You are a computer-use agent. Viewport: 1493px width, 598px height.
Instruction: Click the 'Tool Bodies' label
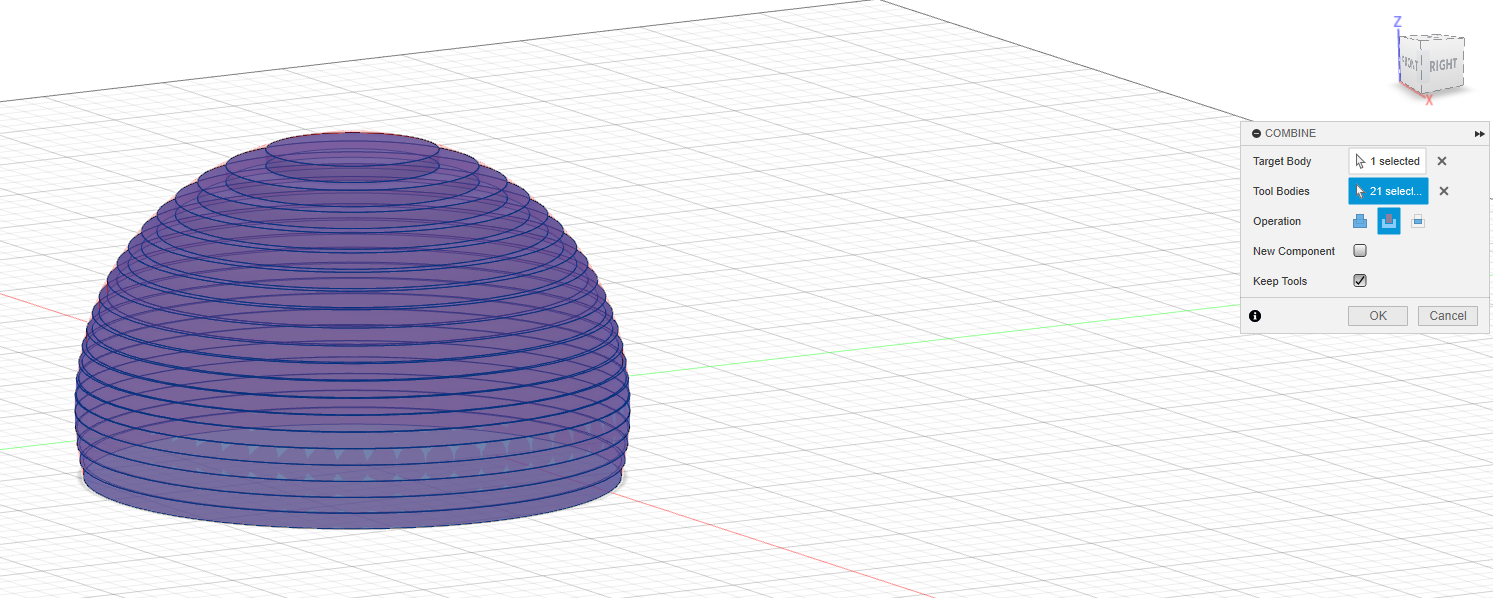[x=1281, y=191]
